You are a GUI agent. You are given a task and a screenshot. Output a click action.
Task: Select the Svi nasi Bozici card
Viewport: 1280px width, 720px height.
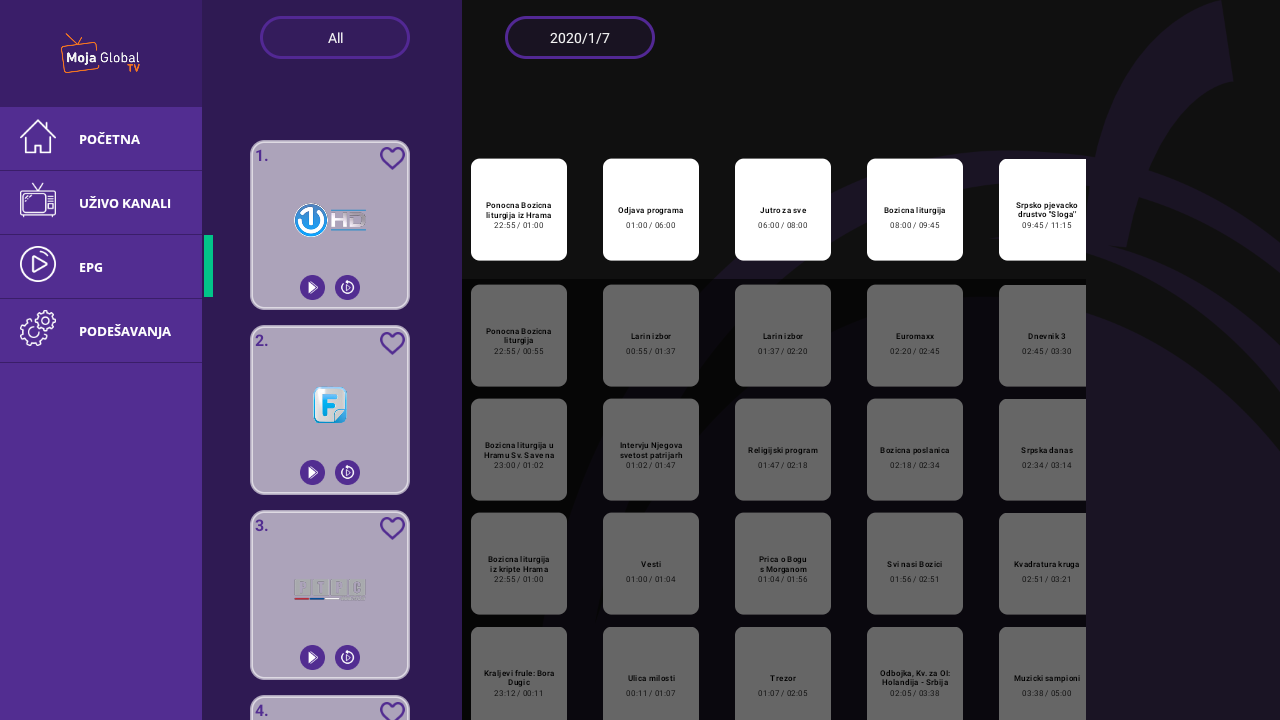[x=915, y=564]
